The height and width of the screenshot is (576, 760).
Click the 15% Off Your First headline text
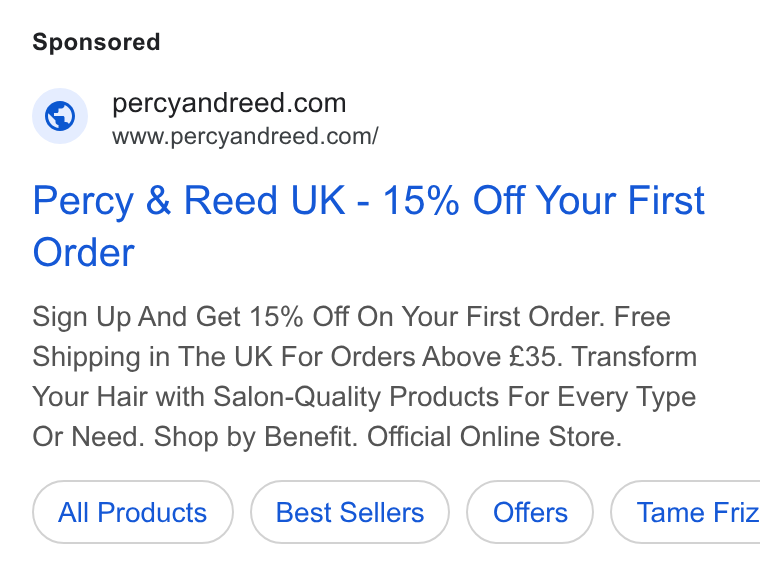click(543, 200)
